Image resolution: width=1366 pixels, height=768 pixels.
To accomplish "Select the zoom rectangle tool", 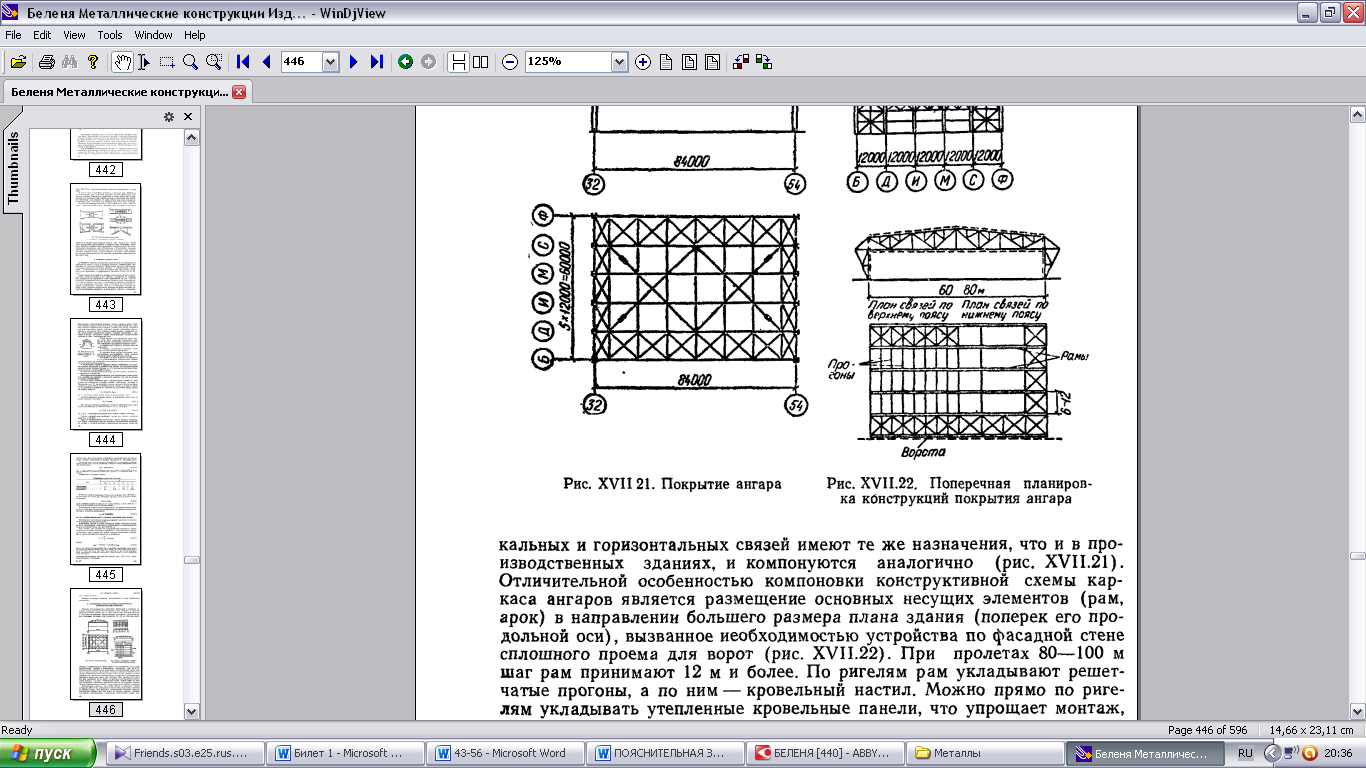I will 213,62.
